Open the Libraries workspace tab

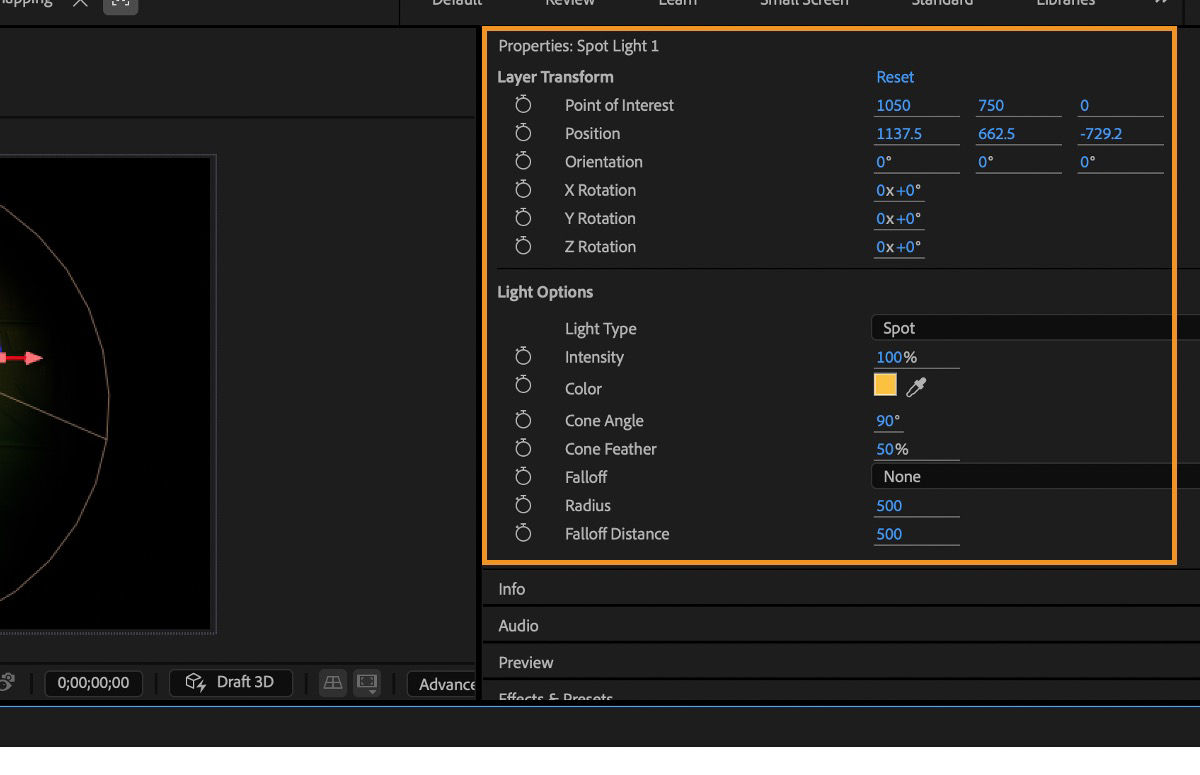tap(1065, 5)
